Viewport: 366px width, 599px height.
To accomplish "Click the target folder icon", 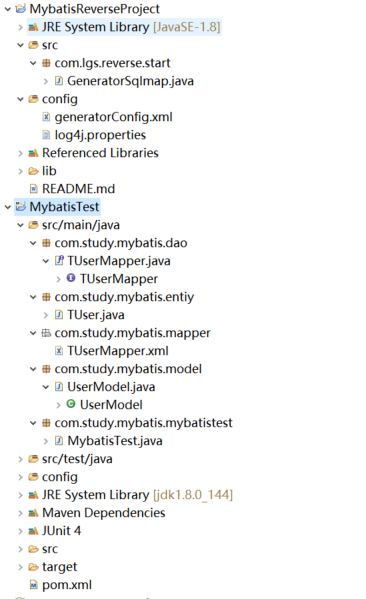I will (x=33, y=567).
